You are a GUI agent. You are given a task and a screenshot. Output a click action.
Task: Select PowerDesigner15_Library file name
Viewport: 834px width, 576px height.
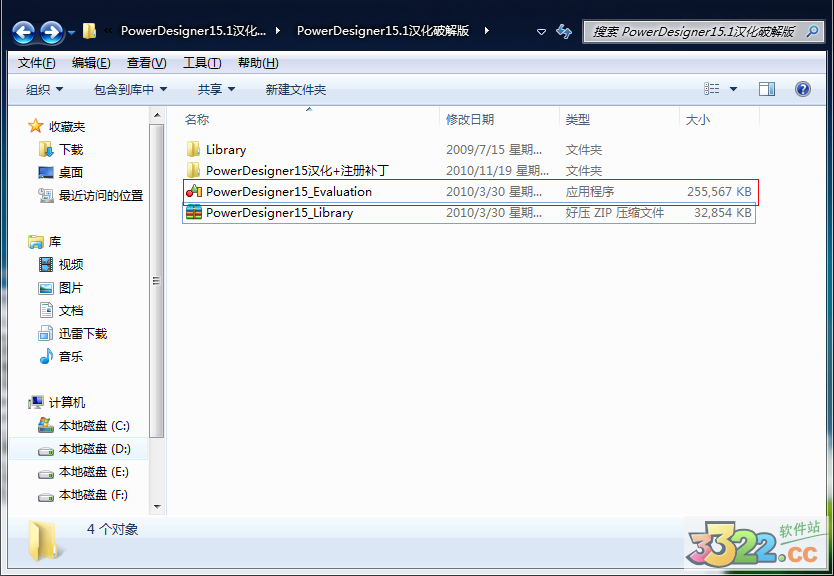pos(279,213)
